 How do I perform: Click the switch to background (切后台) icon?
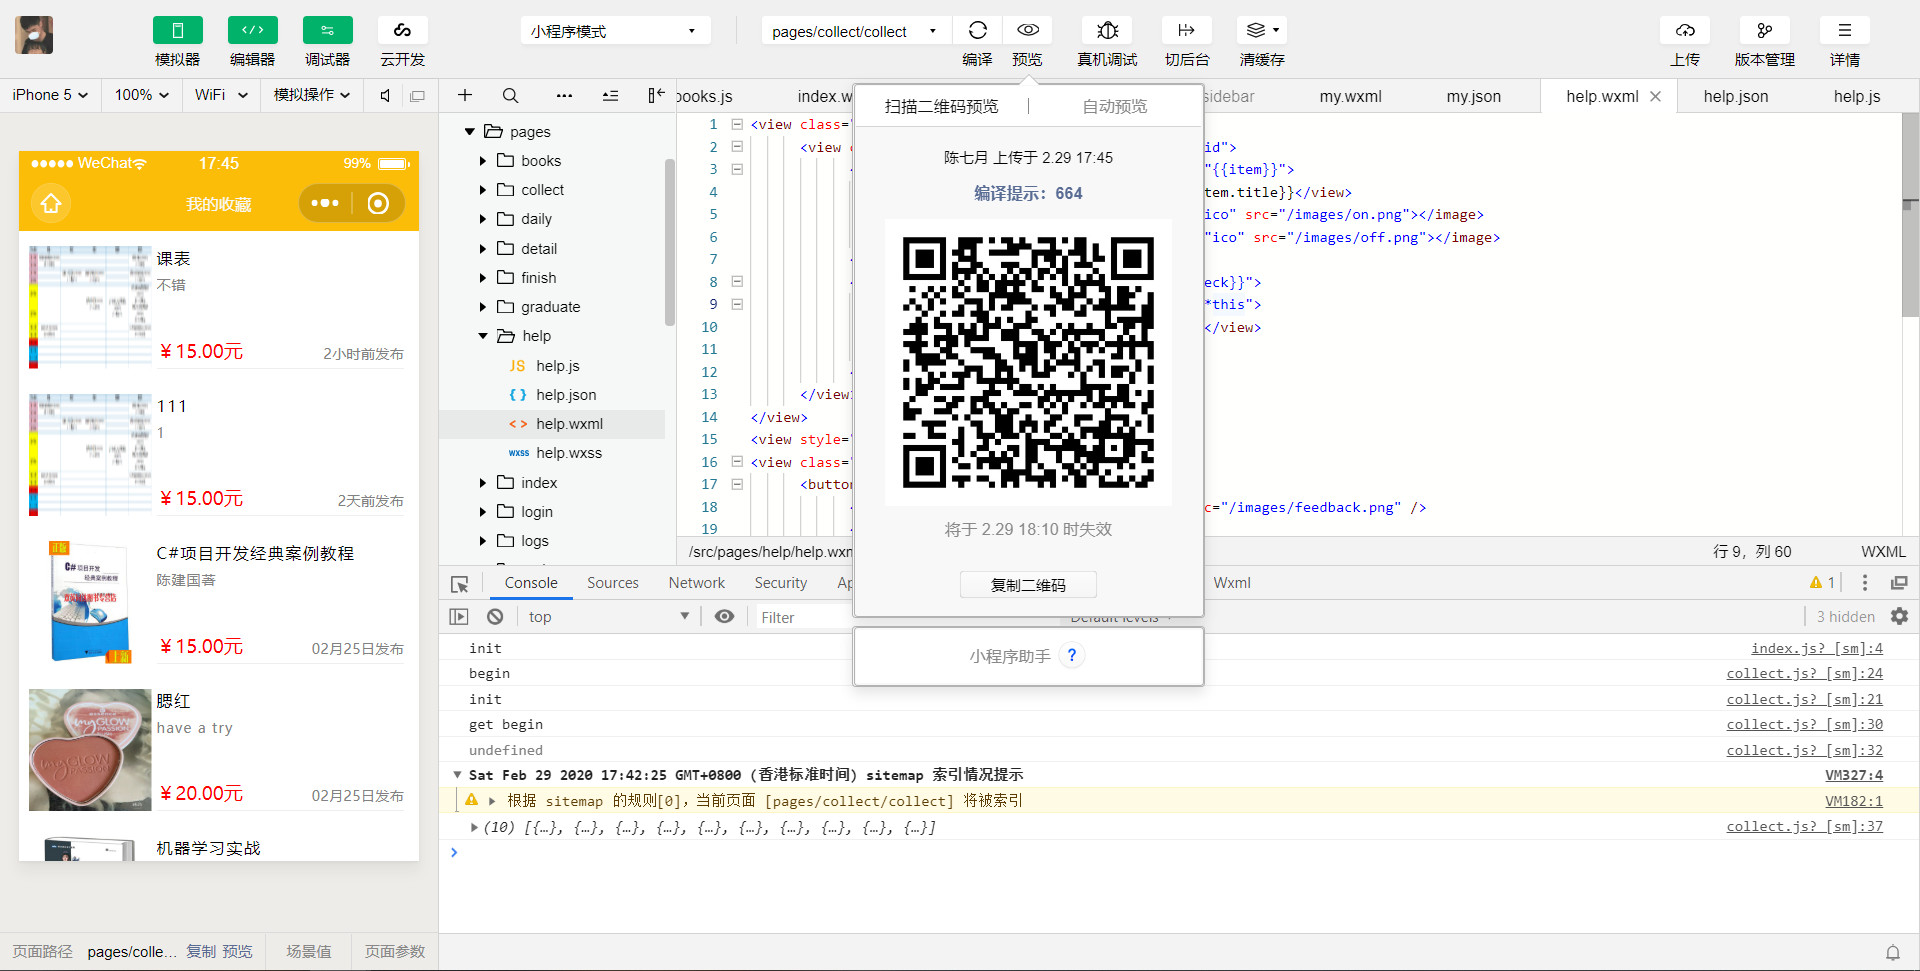click(1187, 31)
